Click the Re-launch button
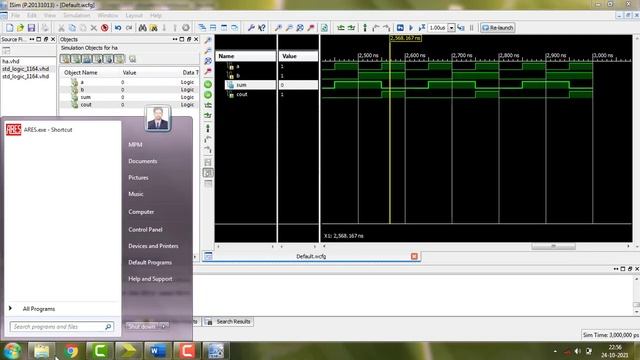640x360 pixels. pyautogui.click(x=498, y=28)
